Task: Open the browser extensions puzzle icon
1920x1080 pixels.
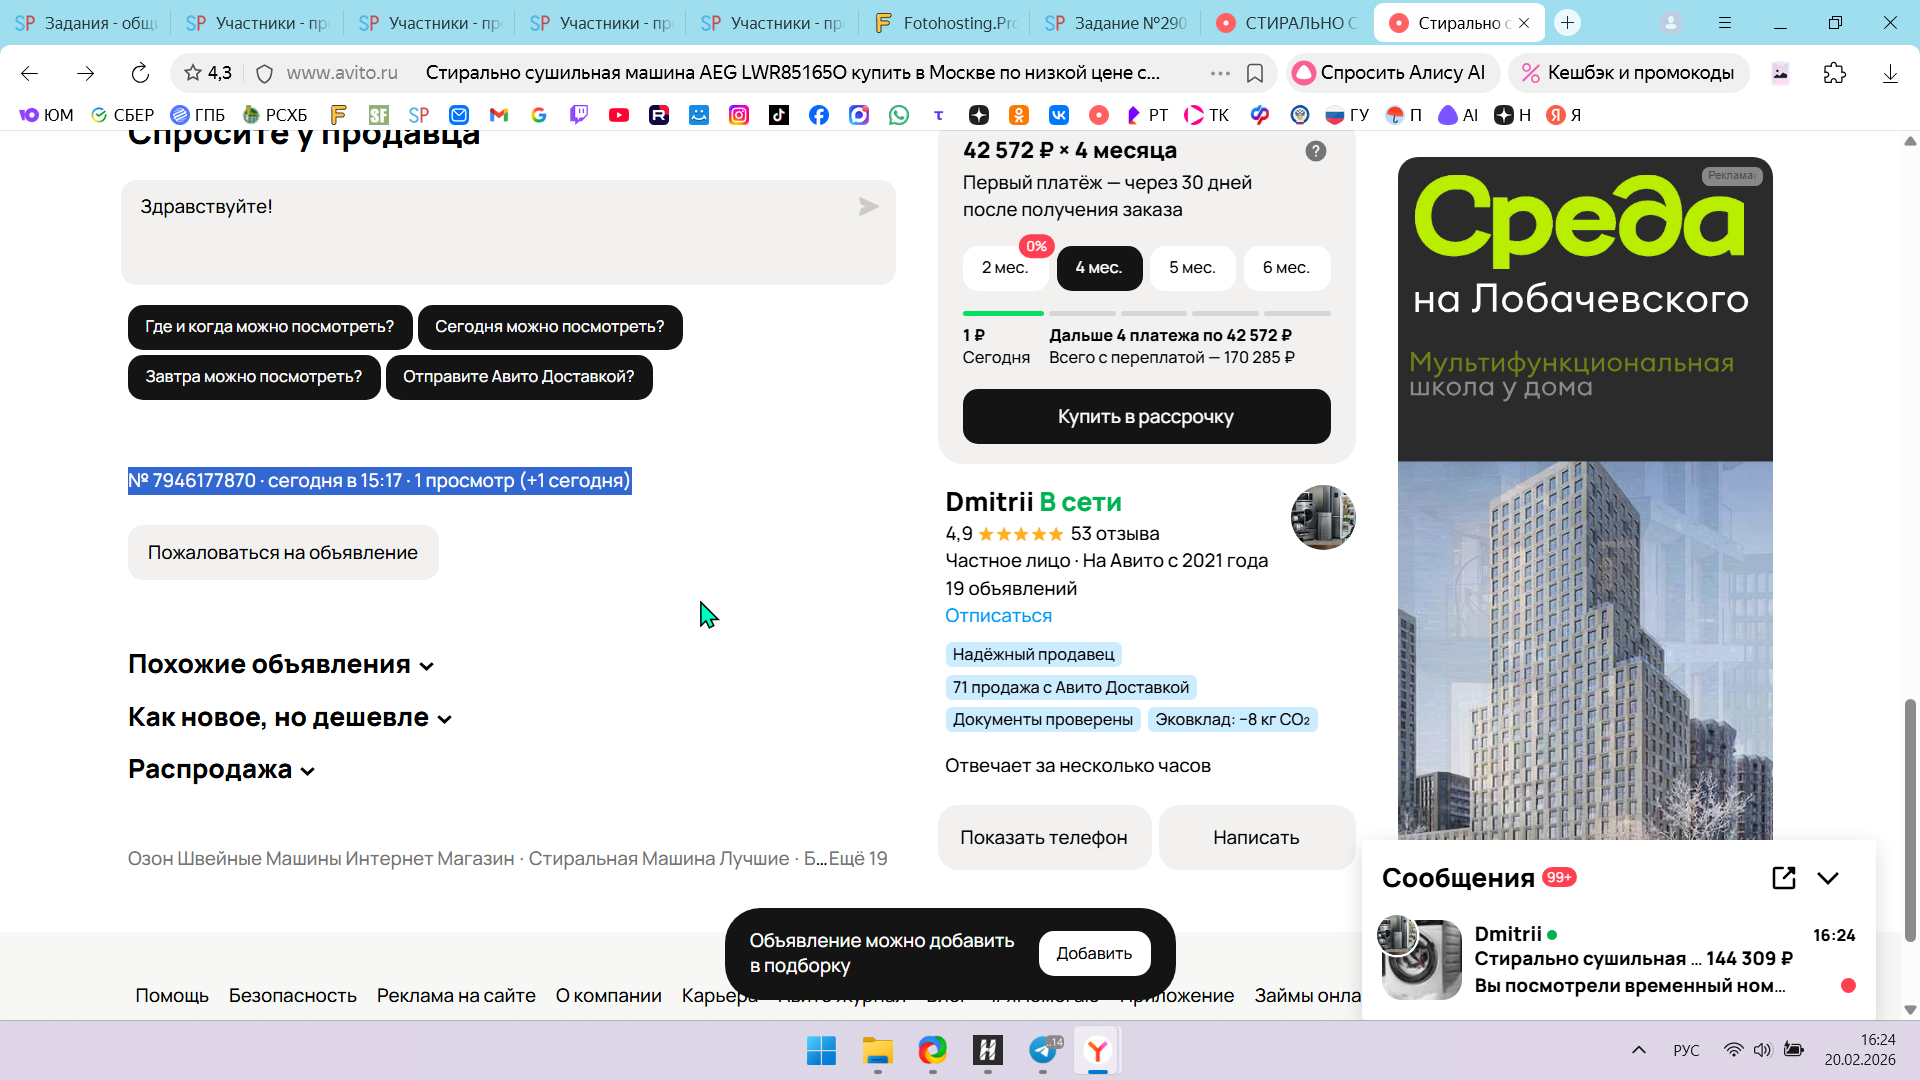Action: point(1834,73)
